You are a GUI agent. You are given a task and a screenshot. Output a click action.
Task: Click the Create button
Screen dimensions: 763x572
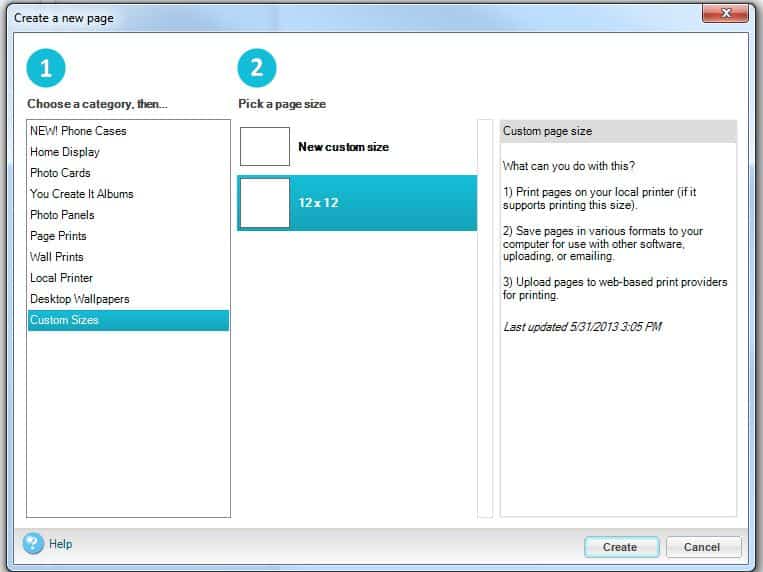(621, 547)
